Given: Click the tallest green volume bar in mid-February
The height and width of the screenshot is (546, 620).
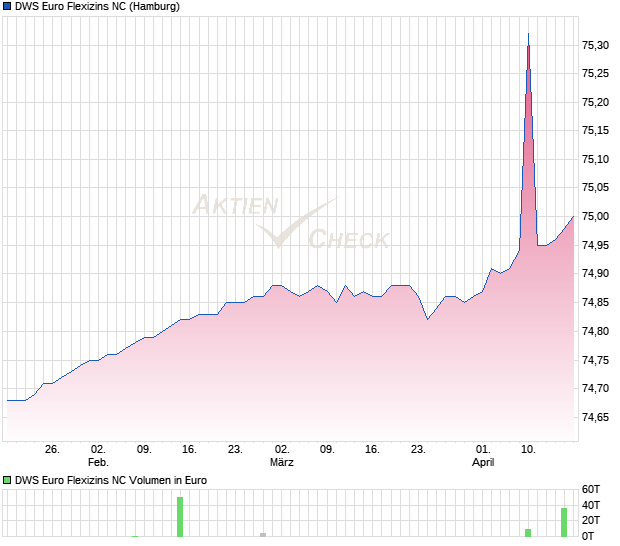Looking at the screenshot, I should (180, 517).
